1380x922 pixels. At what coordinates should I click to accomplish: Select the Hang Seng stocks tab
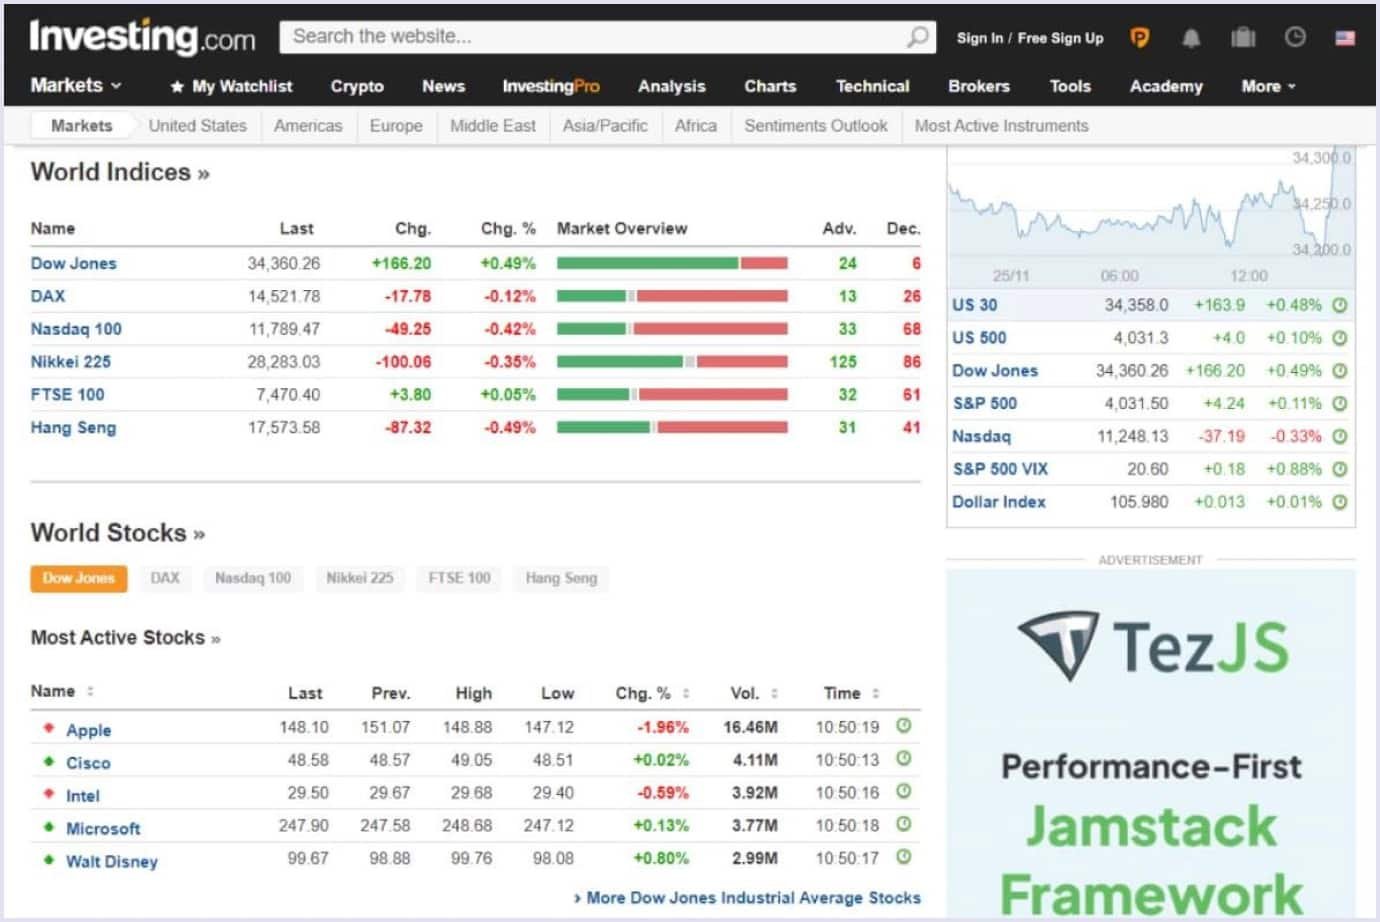(561, 578)
